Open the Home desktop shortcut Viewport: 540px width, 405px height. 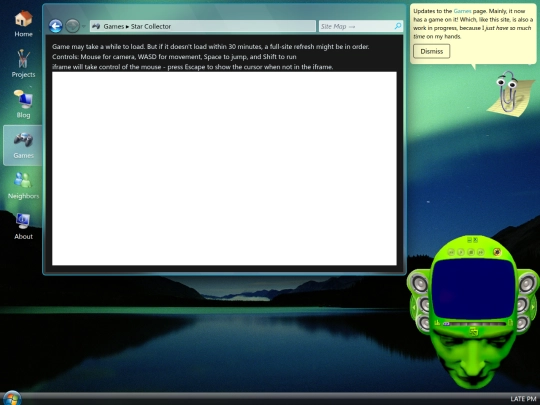23,24
